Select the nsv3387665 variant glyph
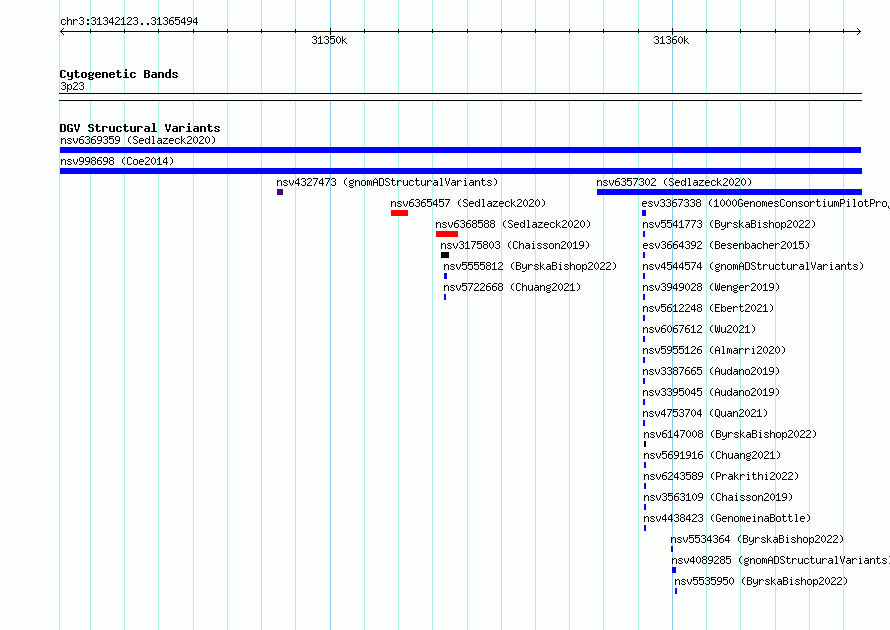This screenshot has height=630, width=890. (644, 381)
